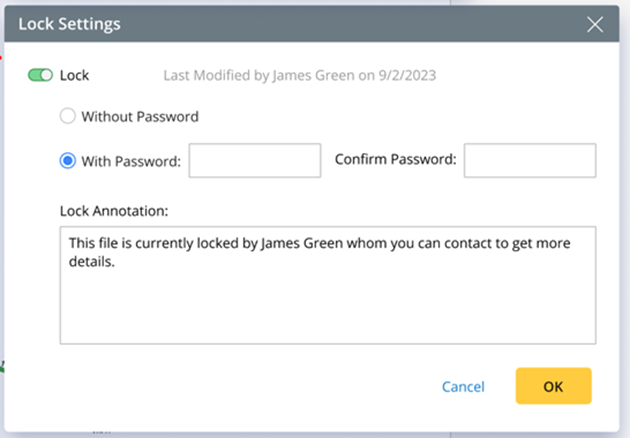
Task: Click the Lock label beside the switch
Action: point(75,75)
